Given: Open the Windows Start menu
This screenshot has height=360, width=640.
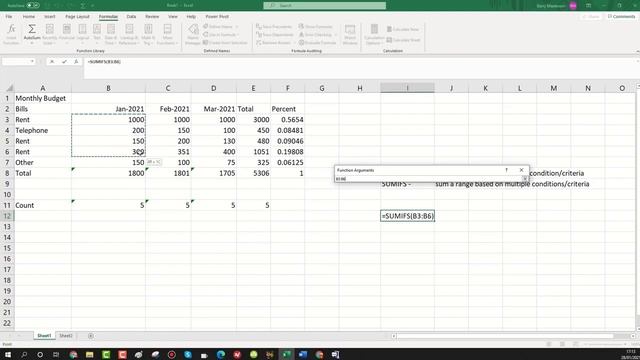Looking at the screenshot, I should click(8, 354).
